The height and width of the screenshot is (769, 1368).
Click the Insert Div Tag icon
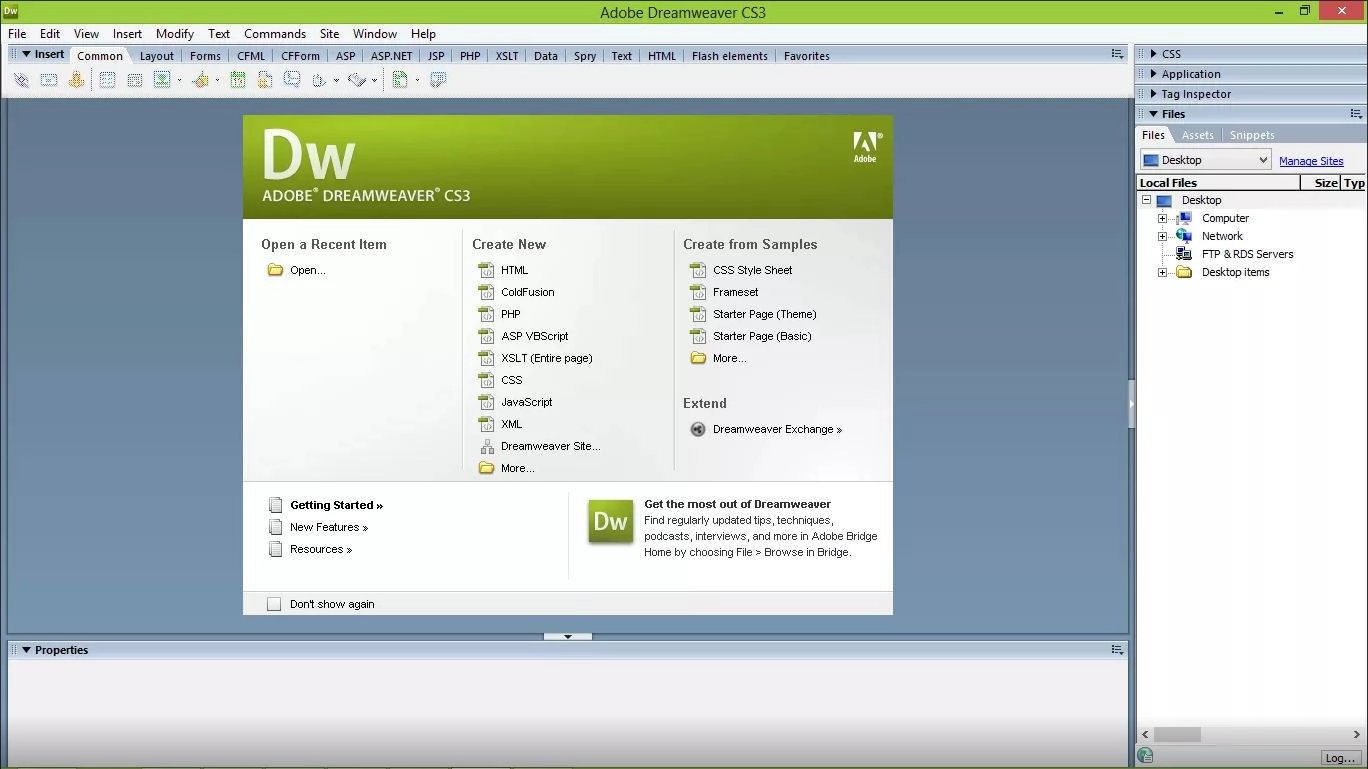pyautogui.click(x=134, y=80)
